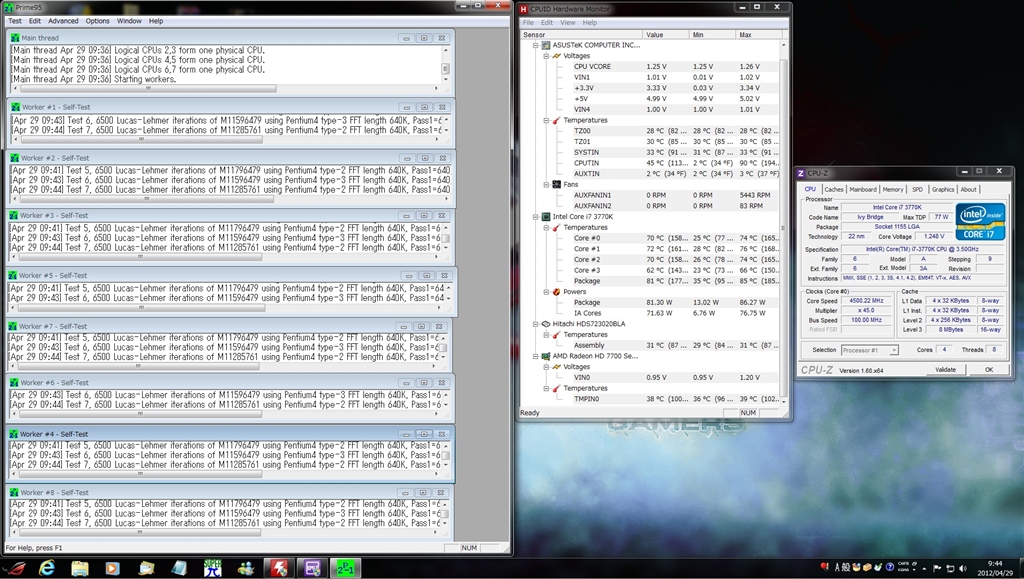The height and width of the screenshot is (579, 1024).
Task: Switch to the Mainboard tab in CPU-Z
Action: pyautogui.click(x=863, y=189)
